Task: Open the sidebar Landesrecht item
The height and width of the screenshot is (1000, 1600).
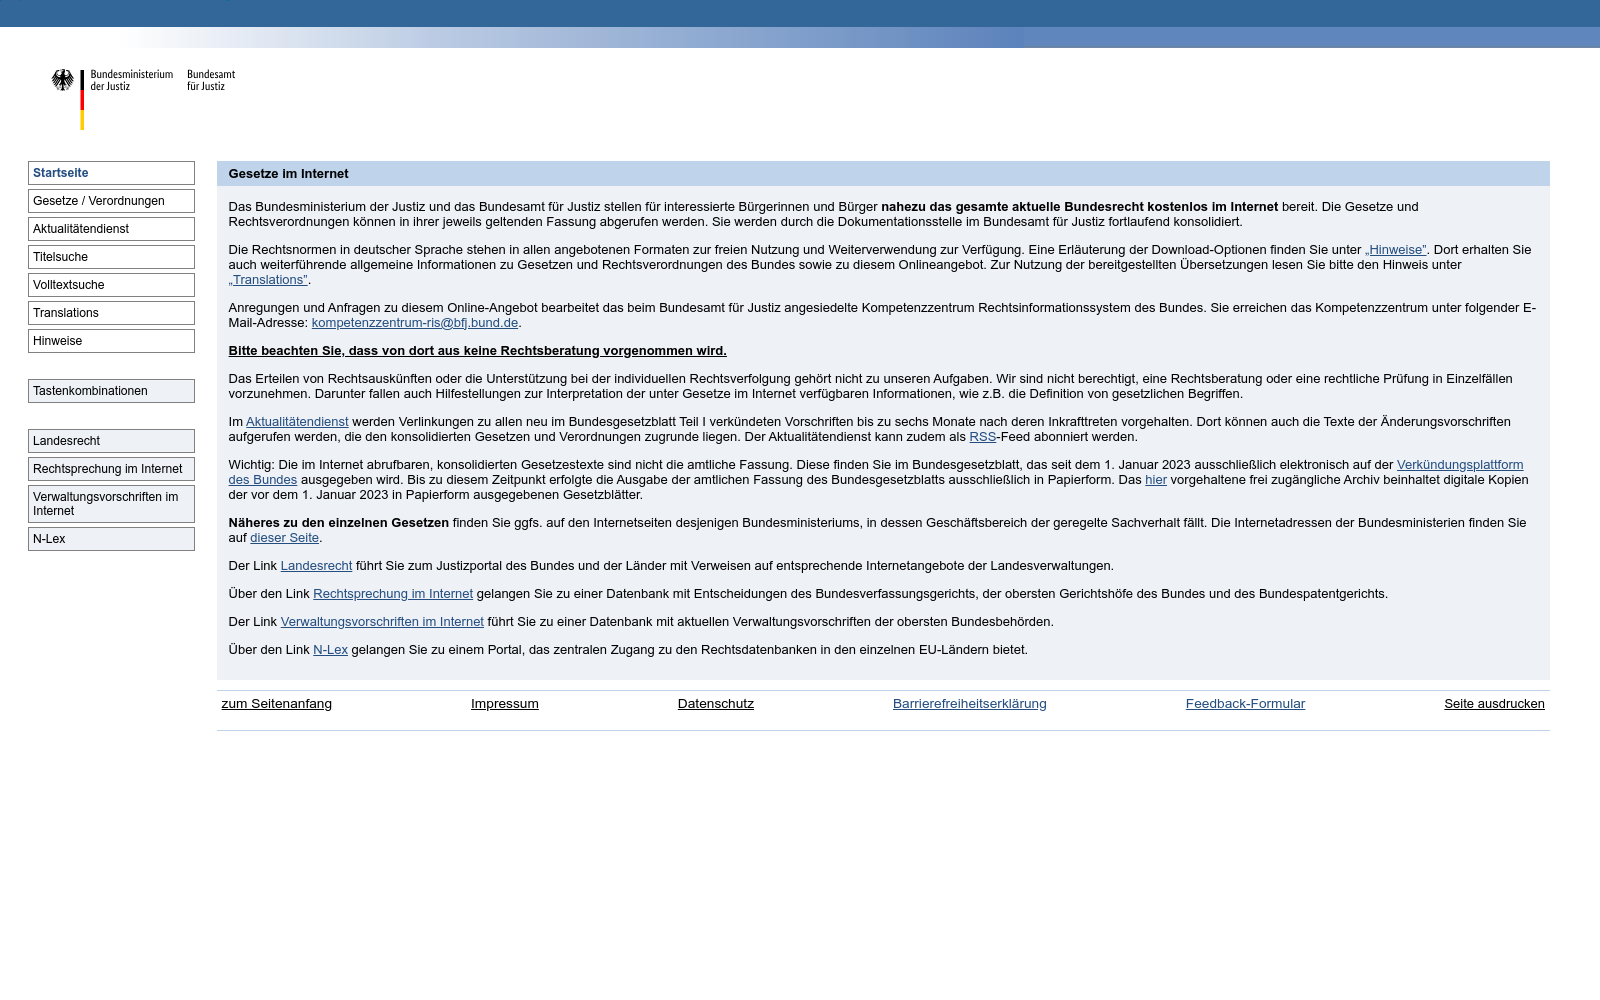Action: coord(111,441)
